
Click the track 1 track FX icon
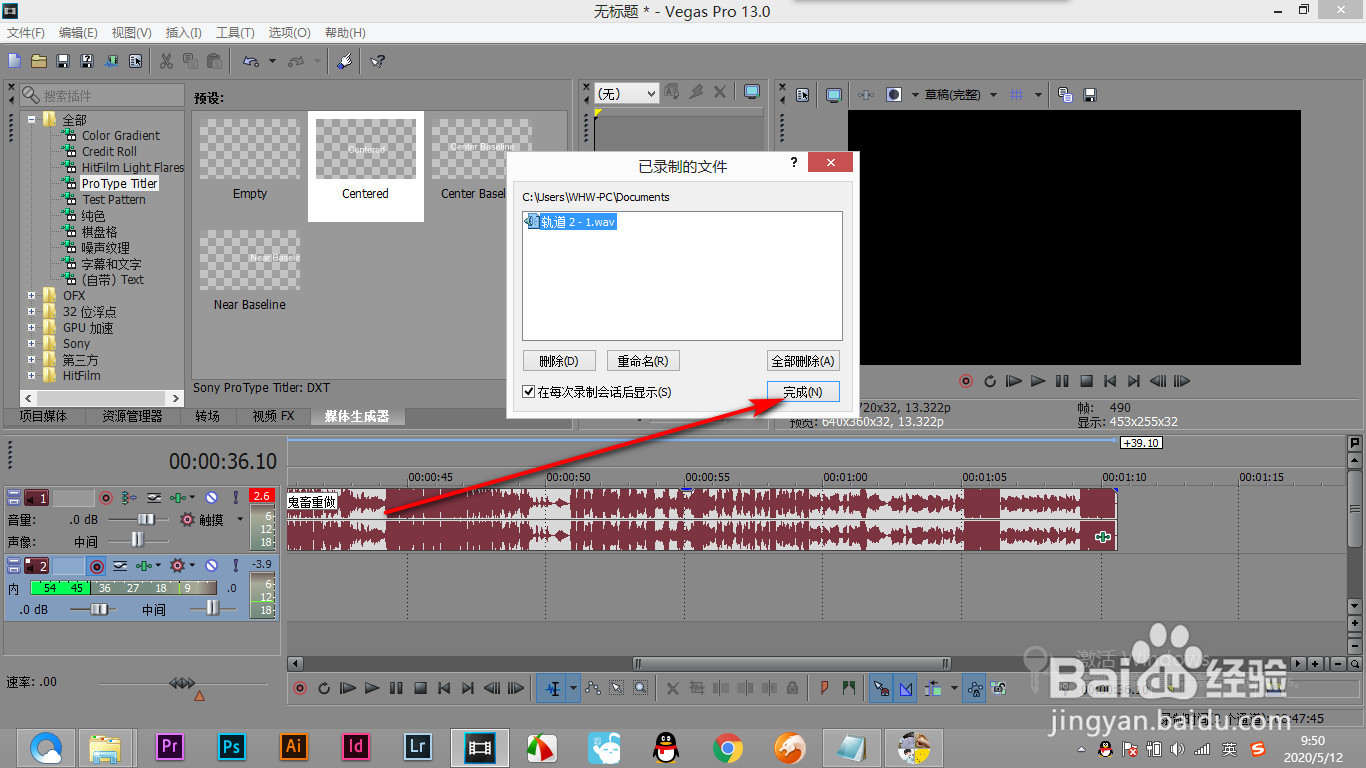[x=180, y=497]
